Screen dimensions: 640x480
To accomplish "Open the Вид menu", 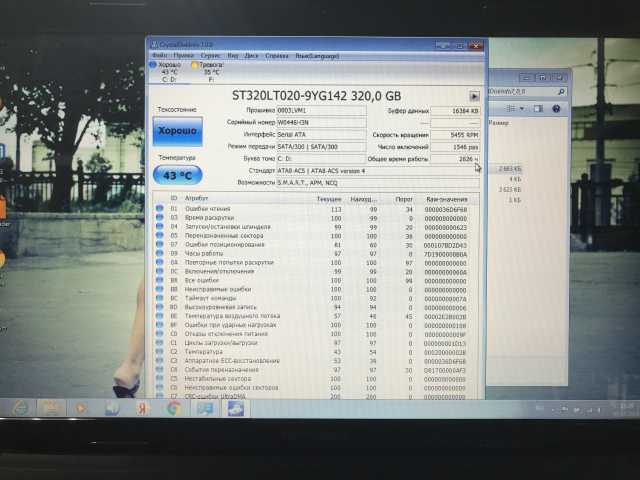I will [233, 56].
